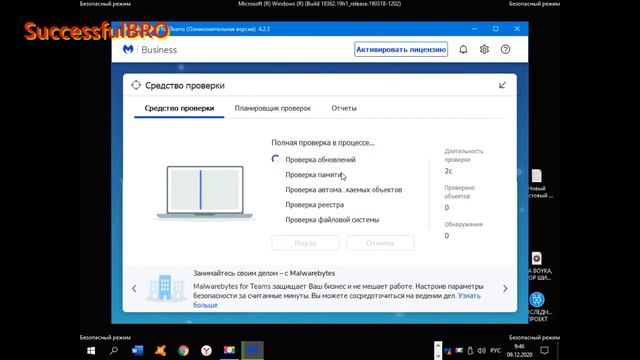
Task: Show previous promo banner
Action: [134, 289]
